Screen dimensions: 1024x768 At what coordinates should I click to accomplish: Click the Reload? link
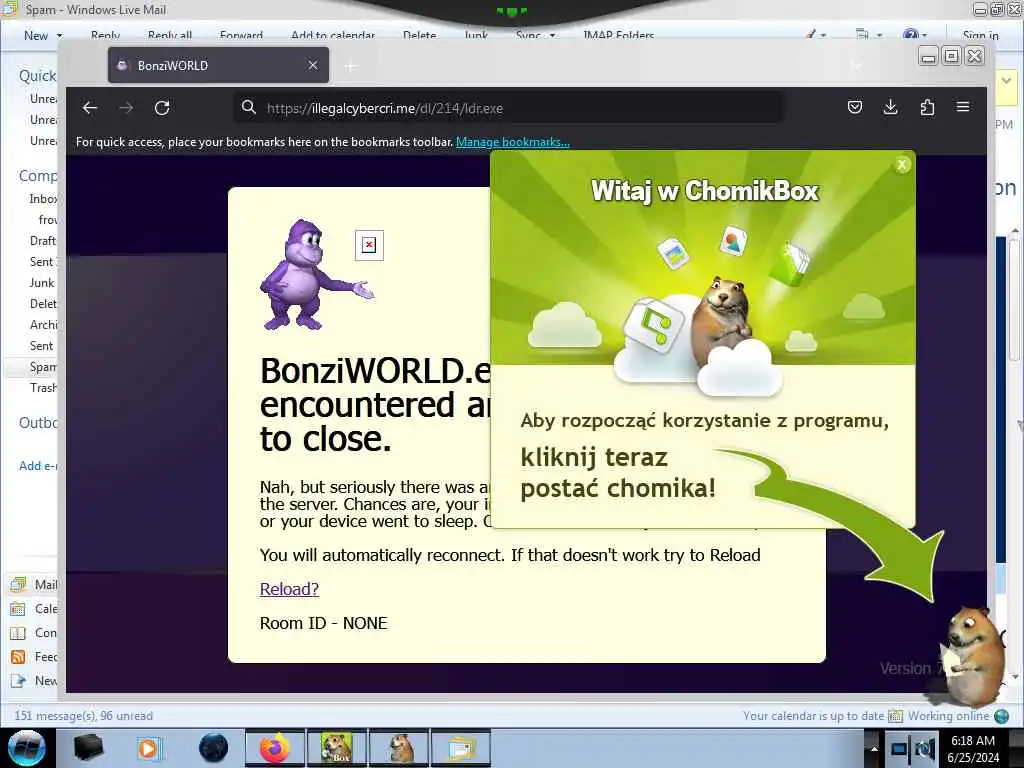289,589
